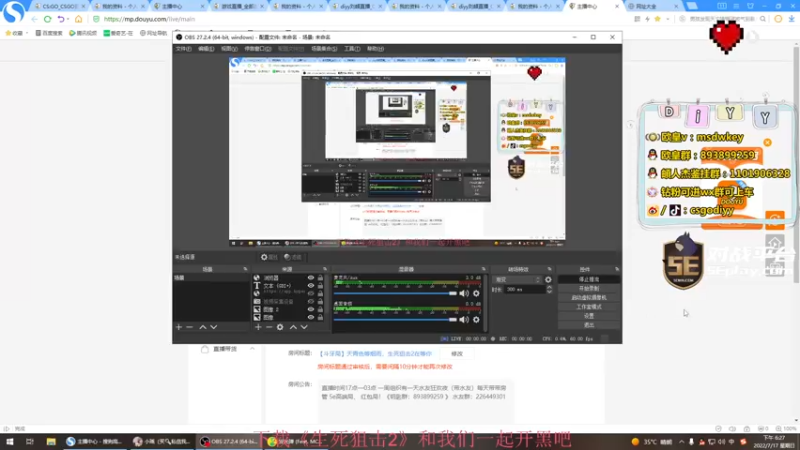
Task: Open 麦克风/Aux audio settings gear
Action: point(476,293)
